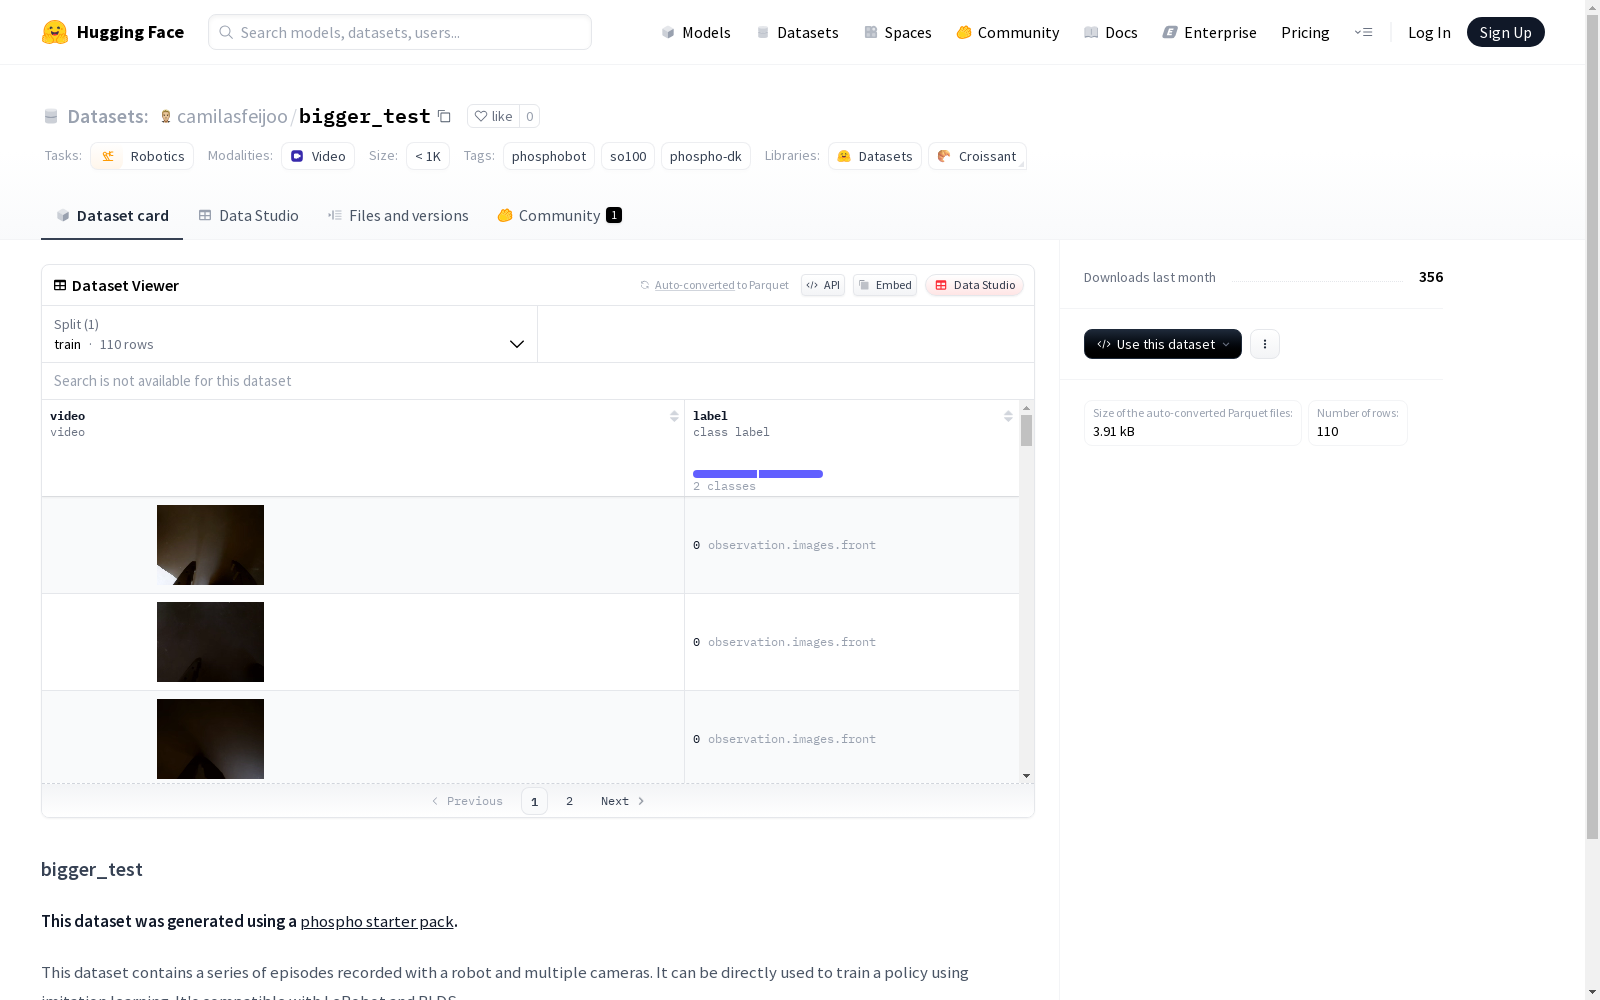This screenshot has height=1000, width=1600.
Task: Go to the Pricing page
Action: pos(1305,32)
